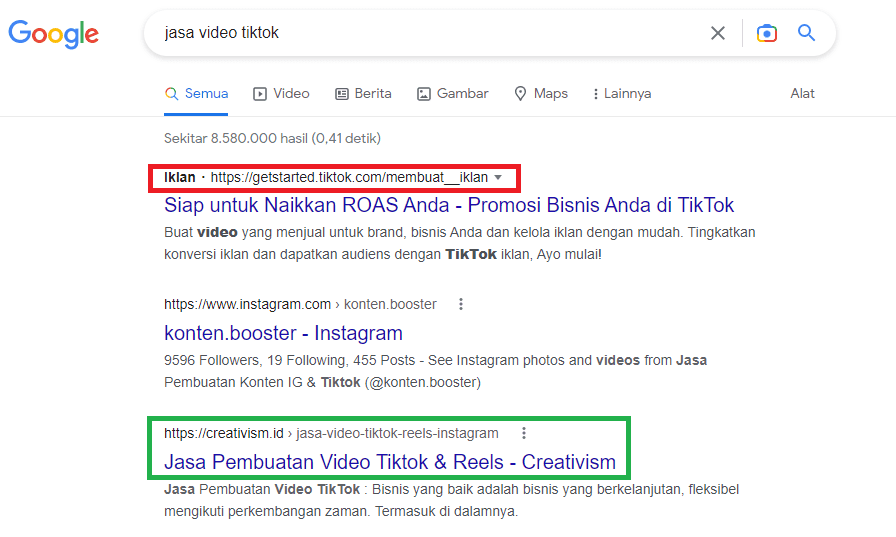Select the Semua tab
896x537 pixels.
pos(196,94)
